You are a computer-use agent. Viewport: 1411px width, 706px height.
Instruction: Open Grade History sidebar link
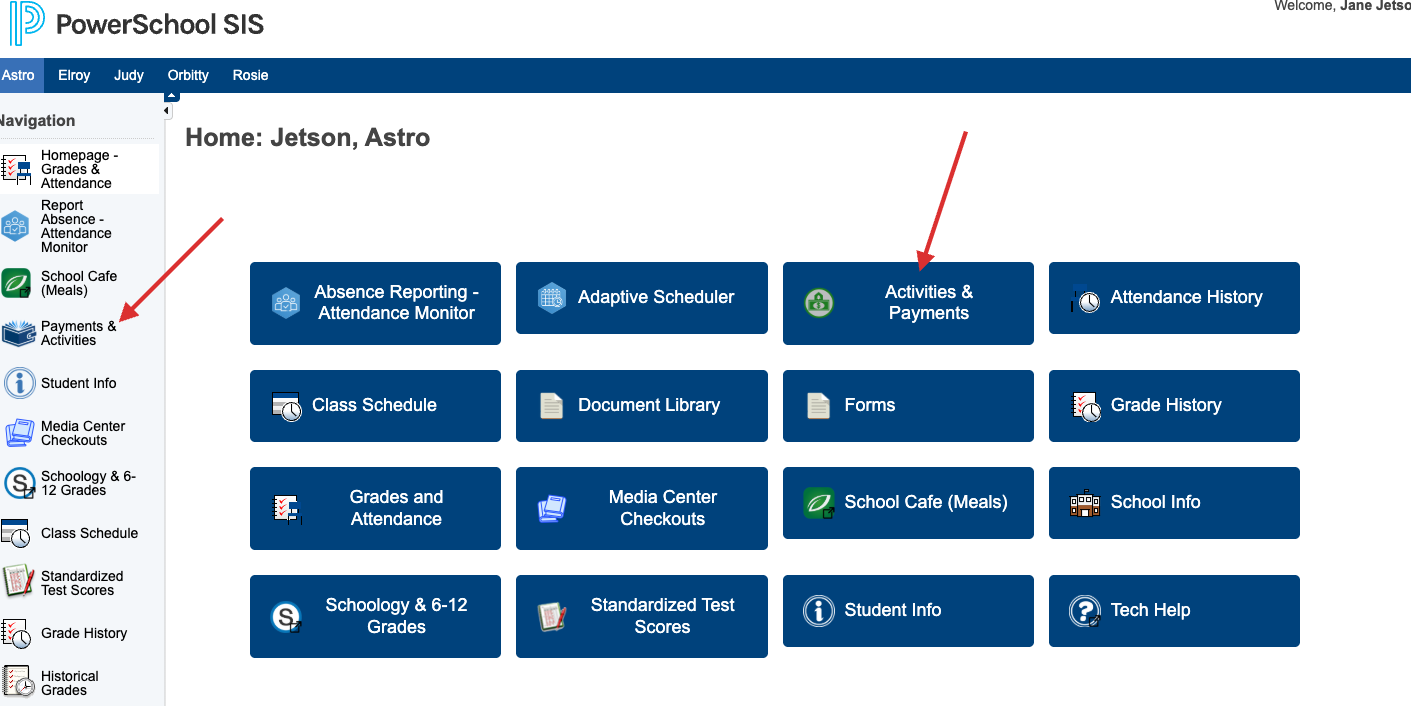[x=84, y=633]
